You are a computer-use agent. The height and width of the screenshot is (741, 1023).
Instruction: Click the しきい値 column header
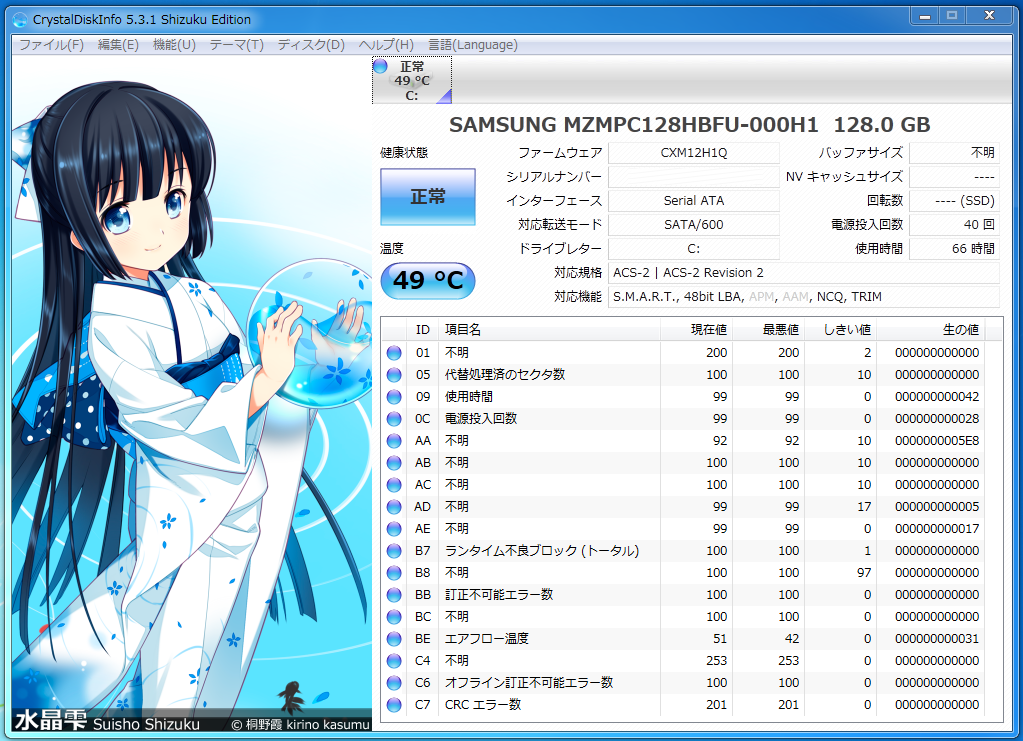840,330
